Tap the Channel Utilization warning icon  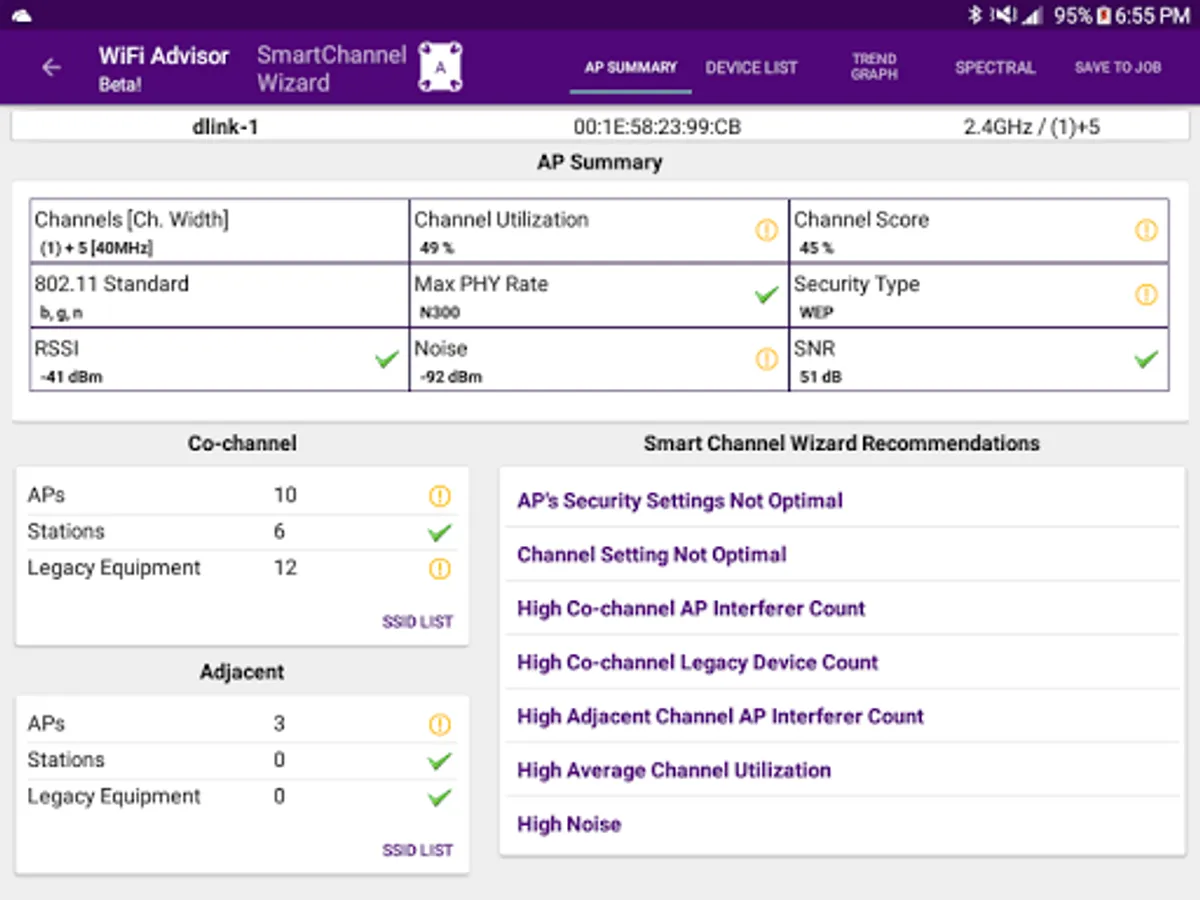[767, 231]
